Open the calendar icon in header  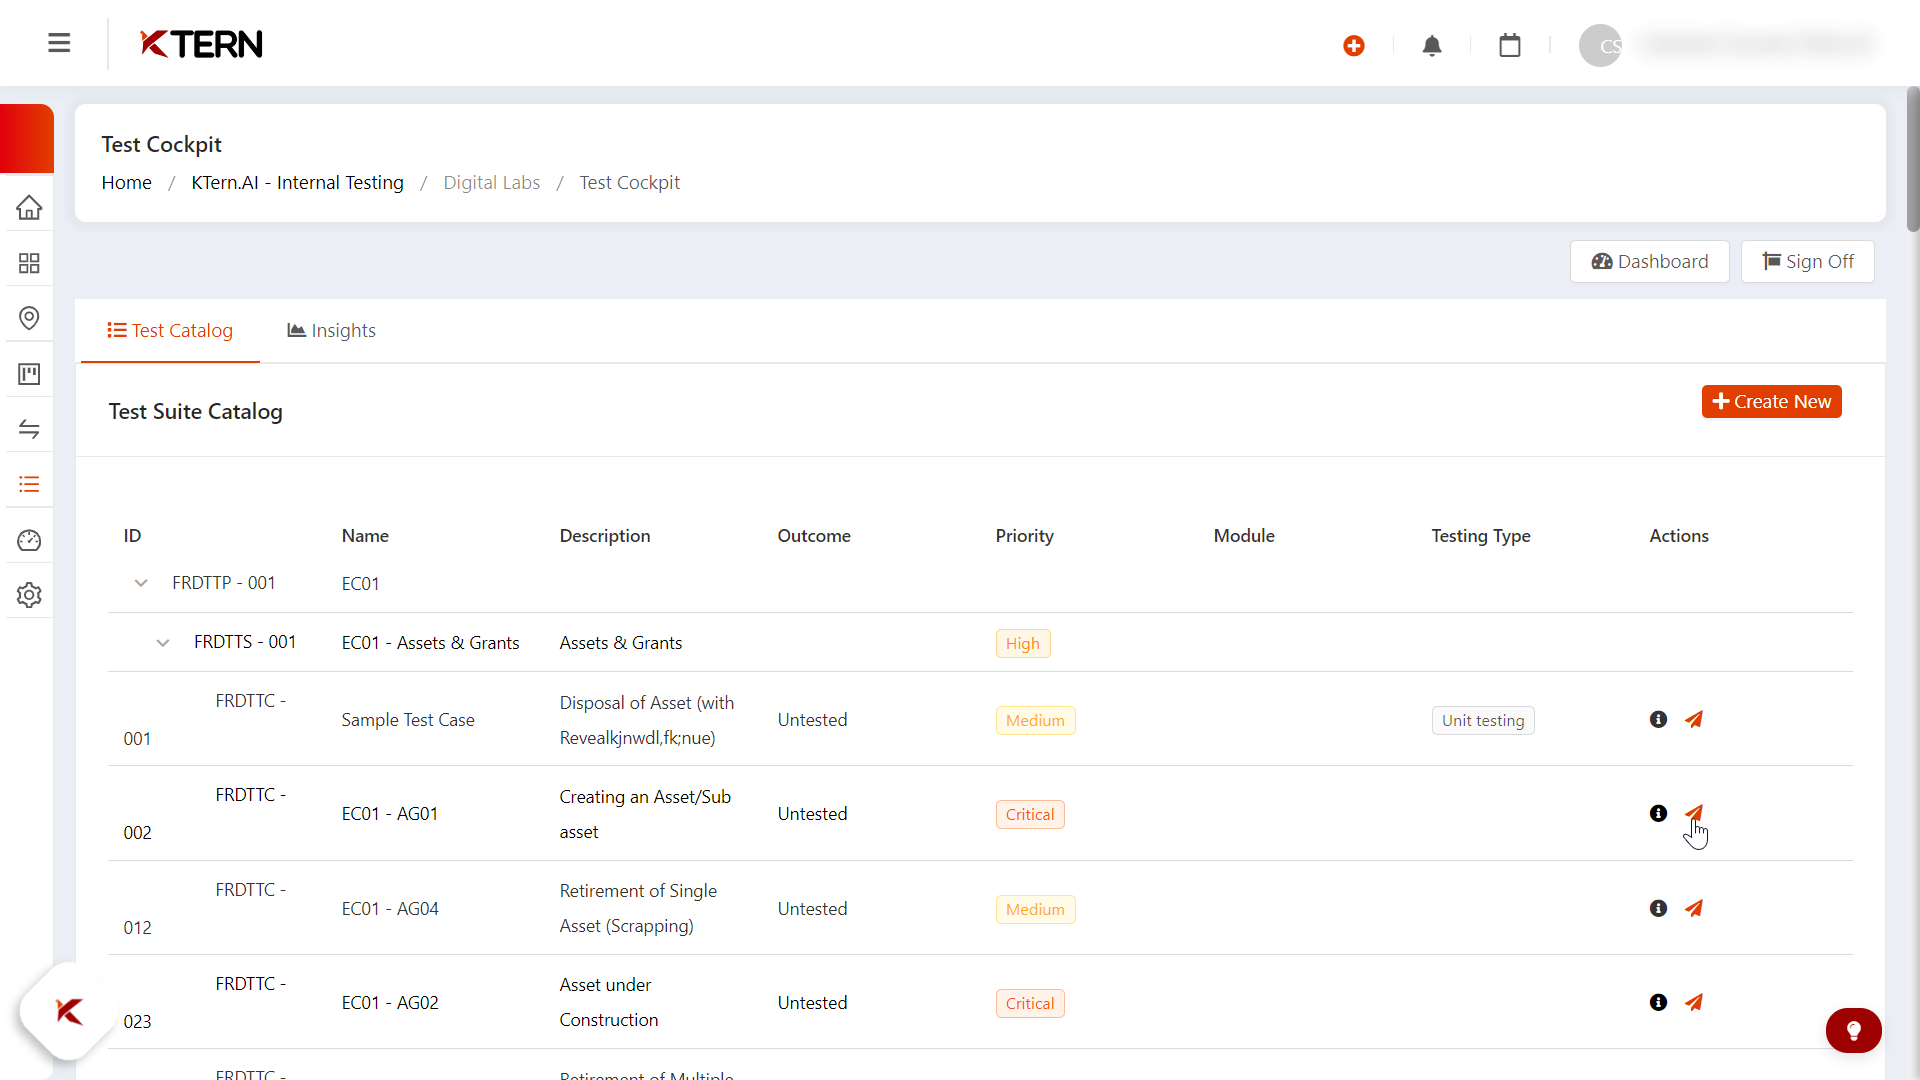[1510, 46]
